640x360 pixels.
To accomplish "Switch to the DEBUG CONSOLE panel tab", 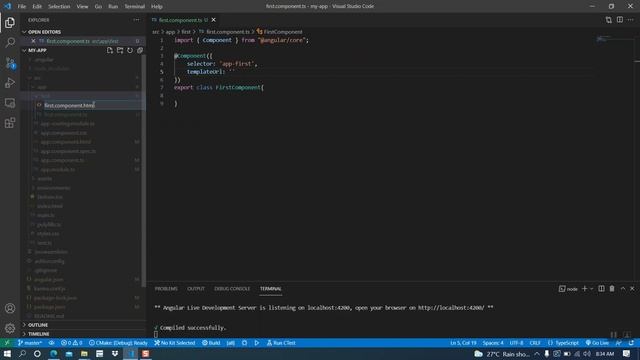I will pyautogui.click(x=232, y=289).
